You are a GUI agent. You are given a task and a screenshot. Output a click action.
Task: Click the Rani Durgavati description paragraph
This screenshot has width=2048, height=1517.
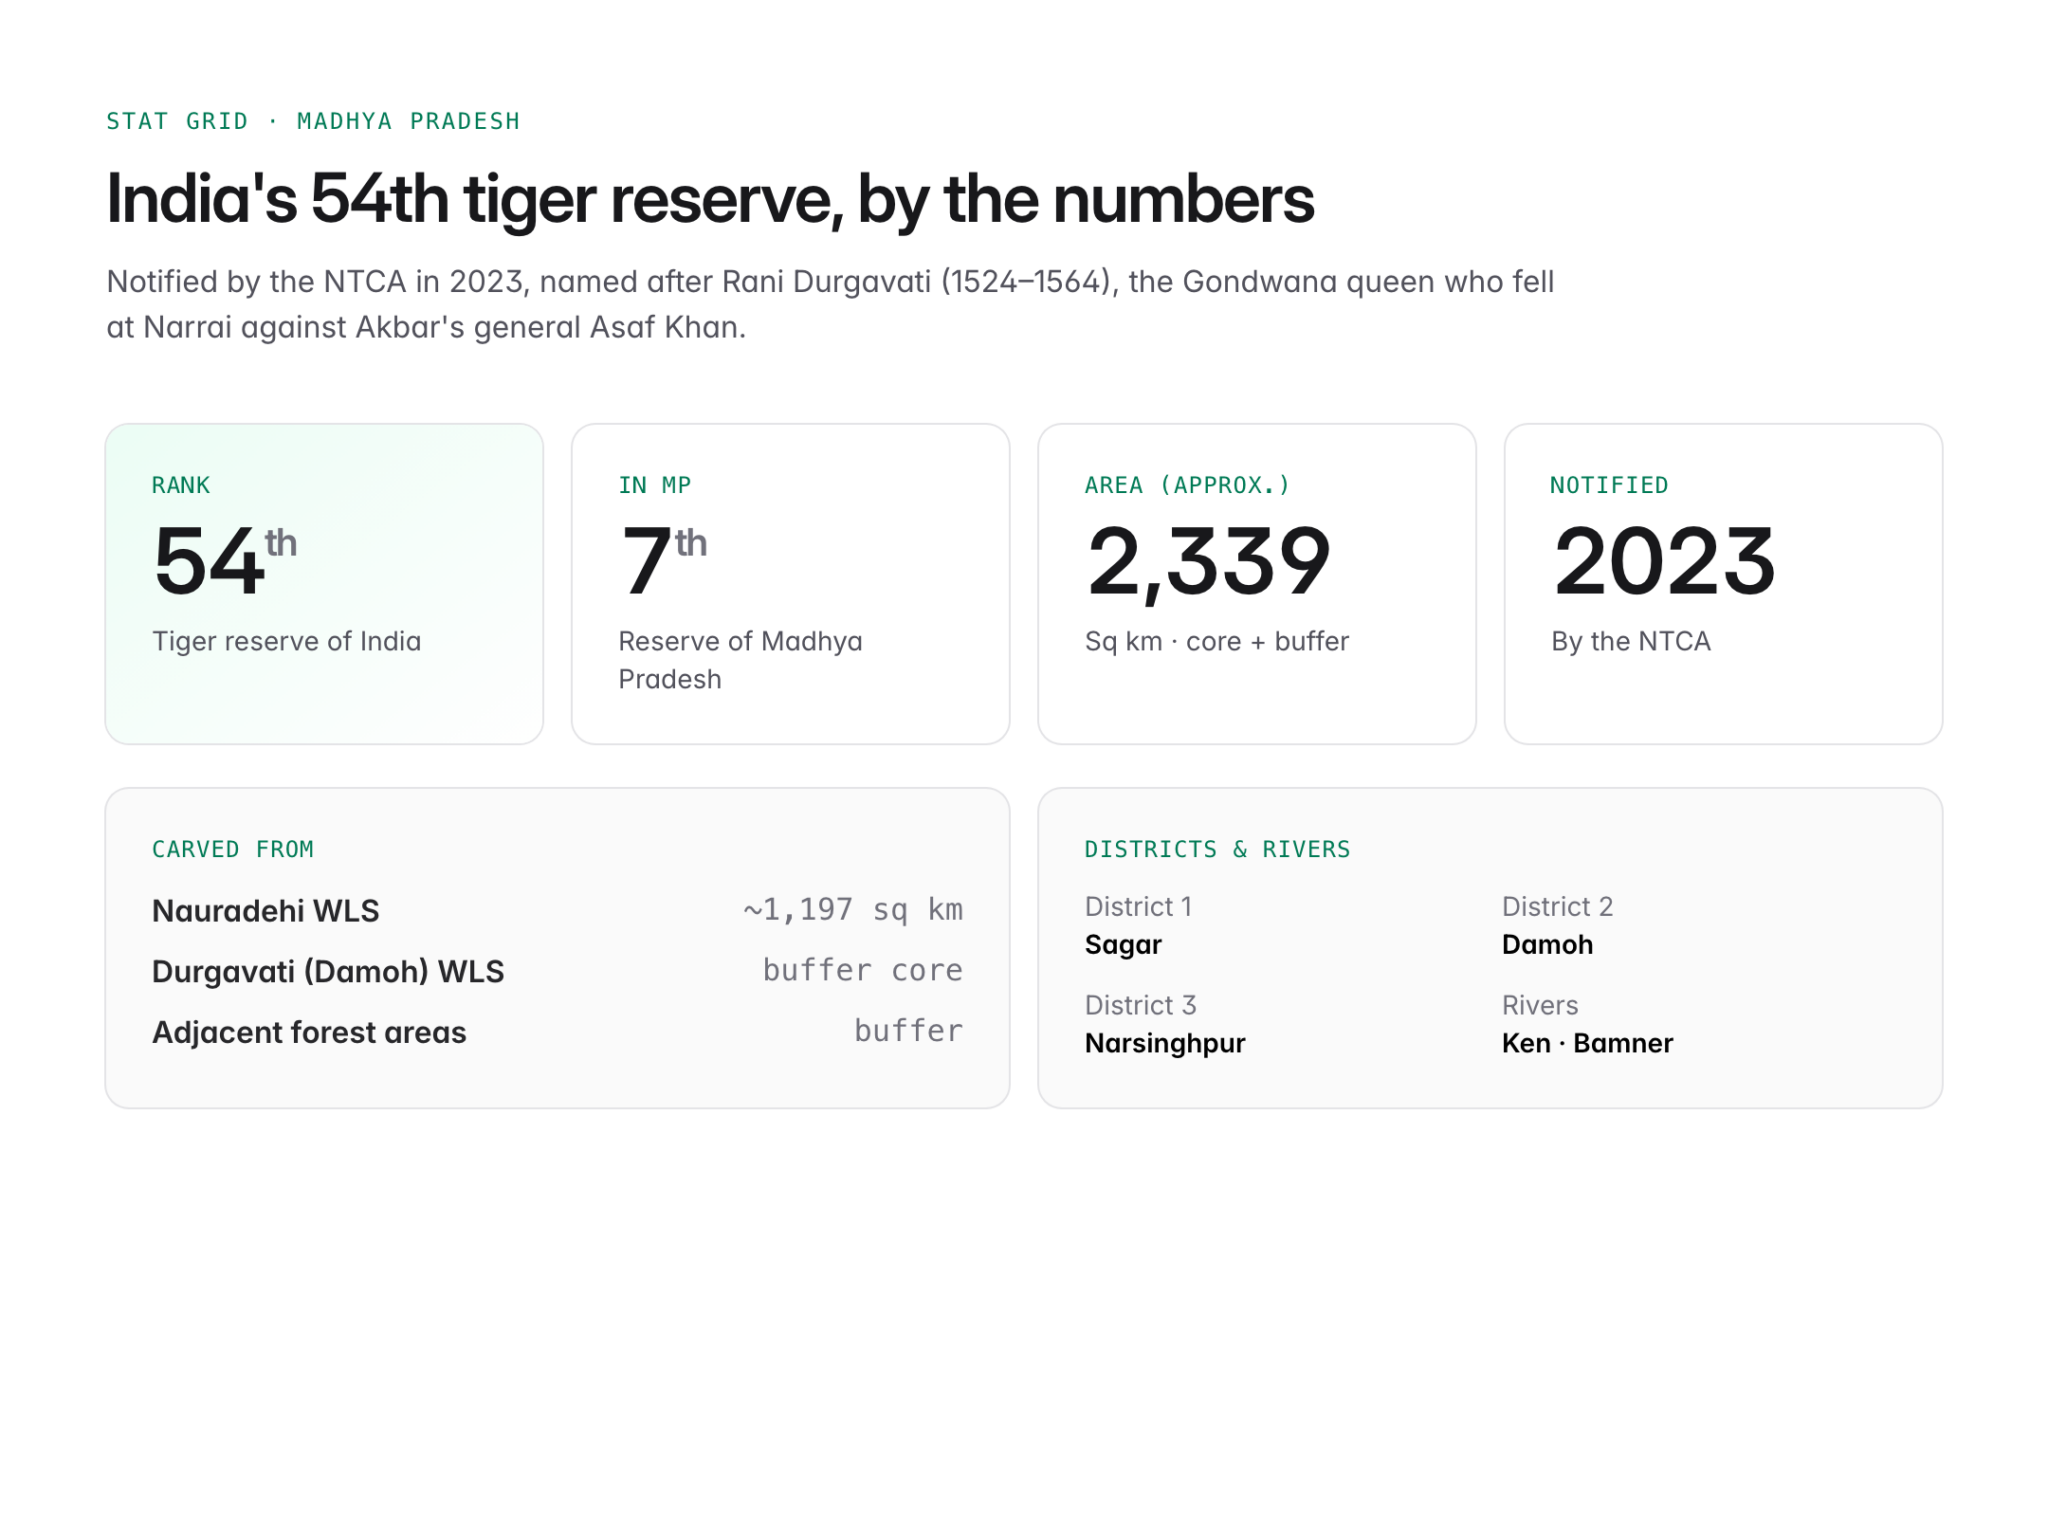pyautogui.click(x=830, y=304)
